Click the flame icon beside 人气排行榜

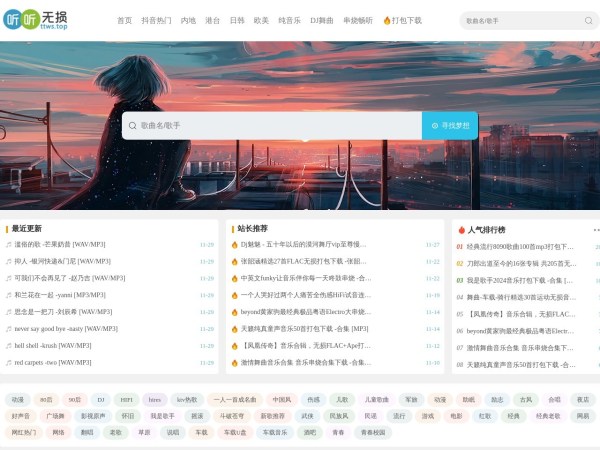click(461, 229)
